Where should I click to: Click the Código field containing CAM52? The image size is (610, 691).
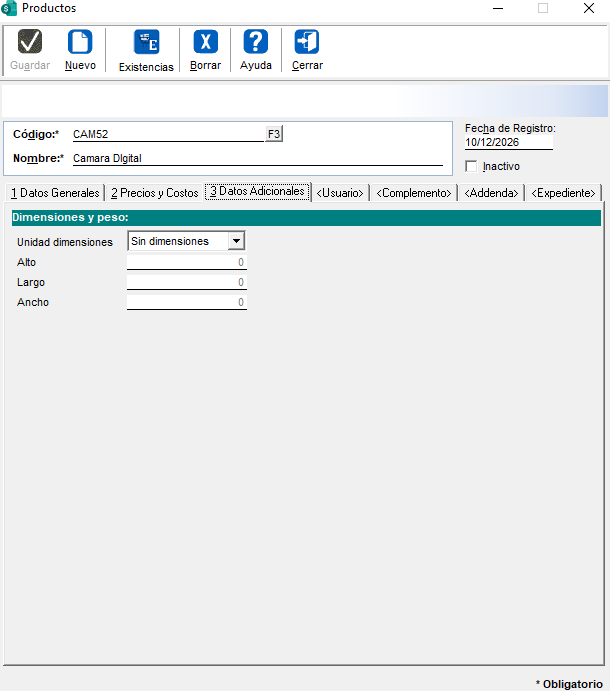[x=168, y=134]
